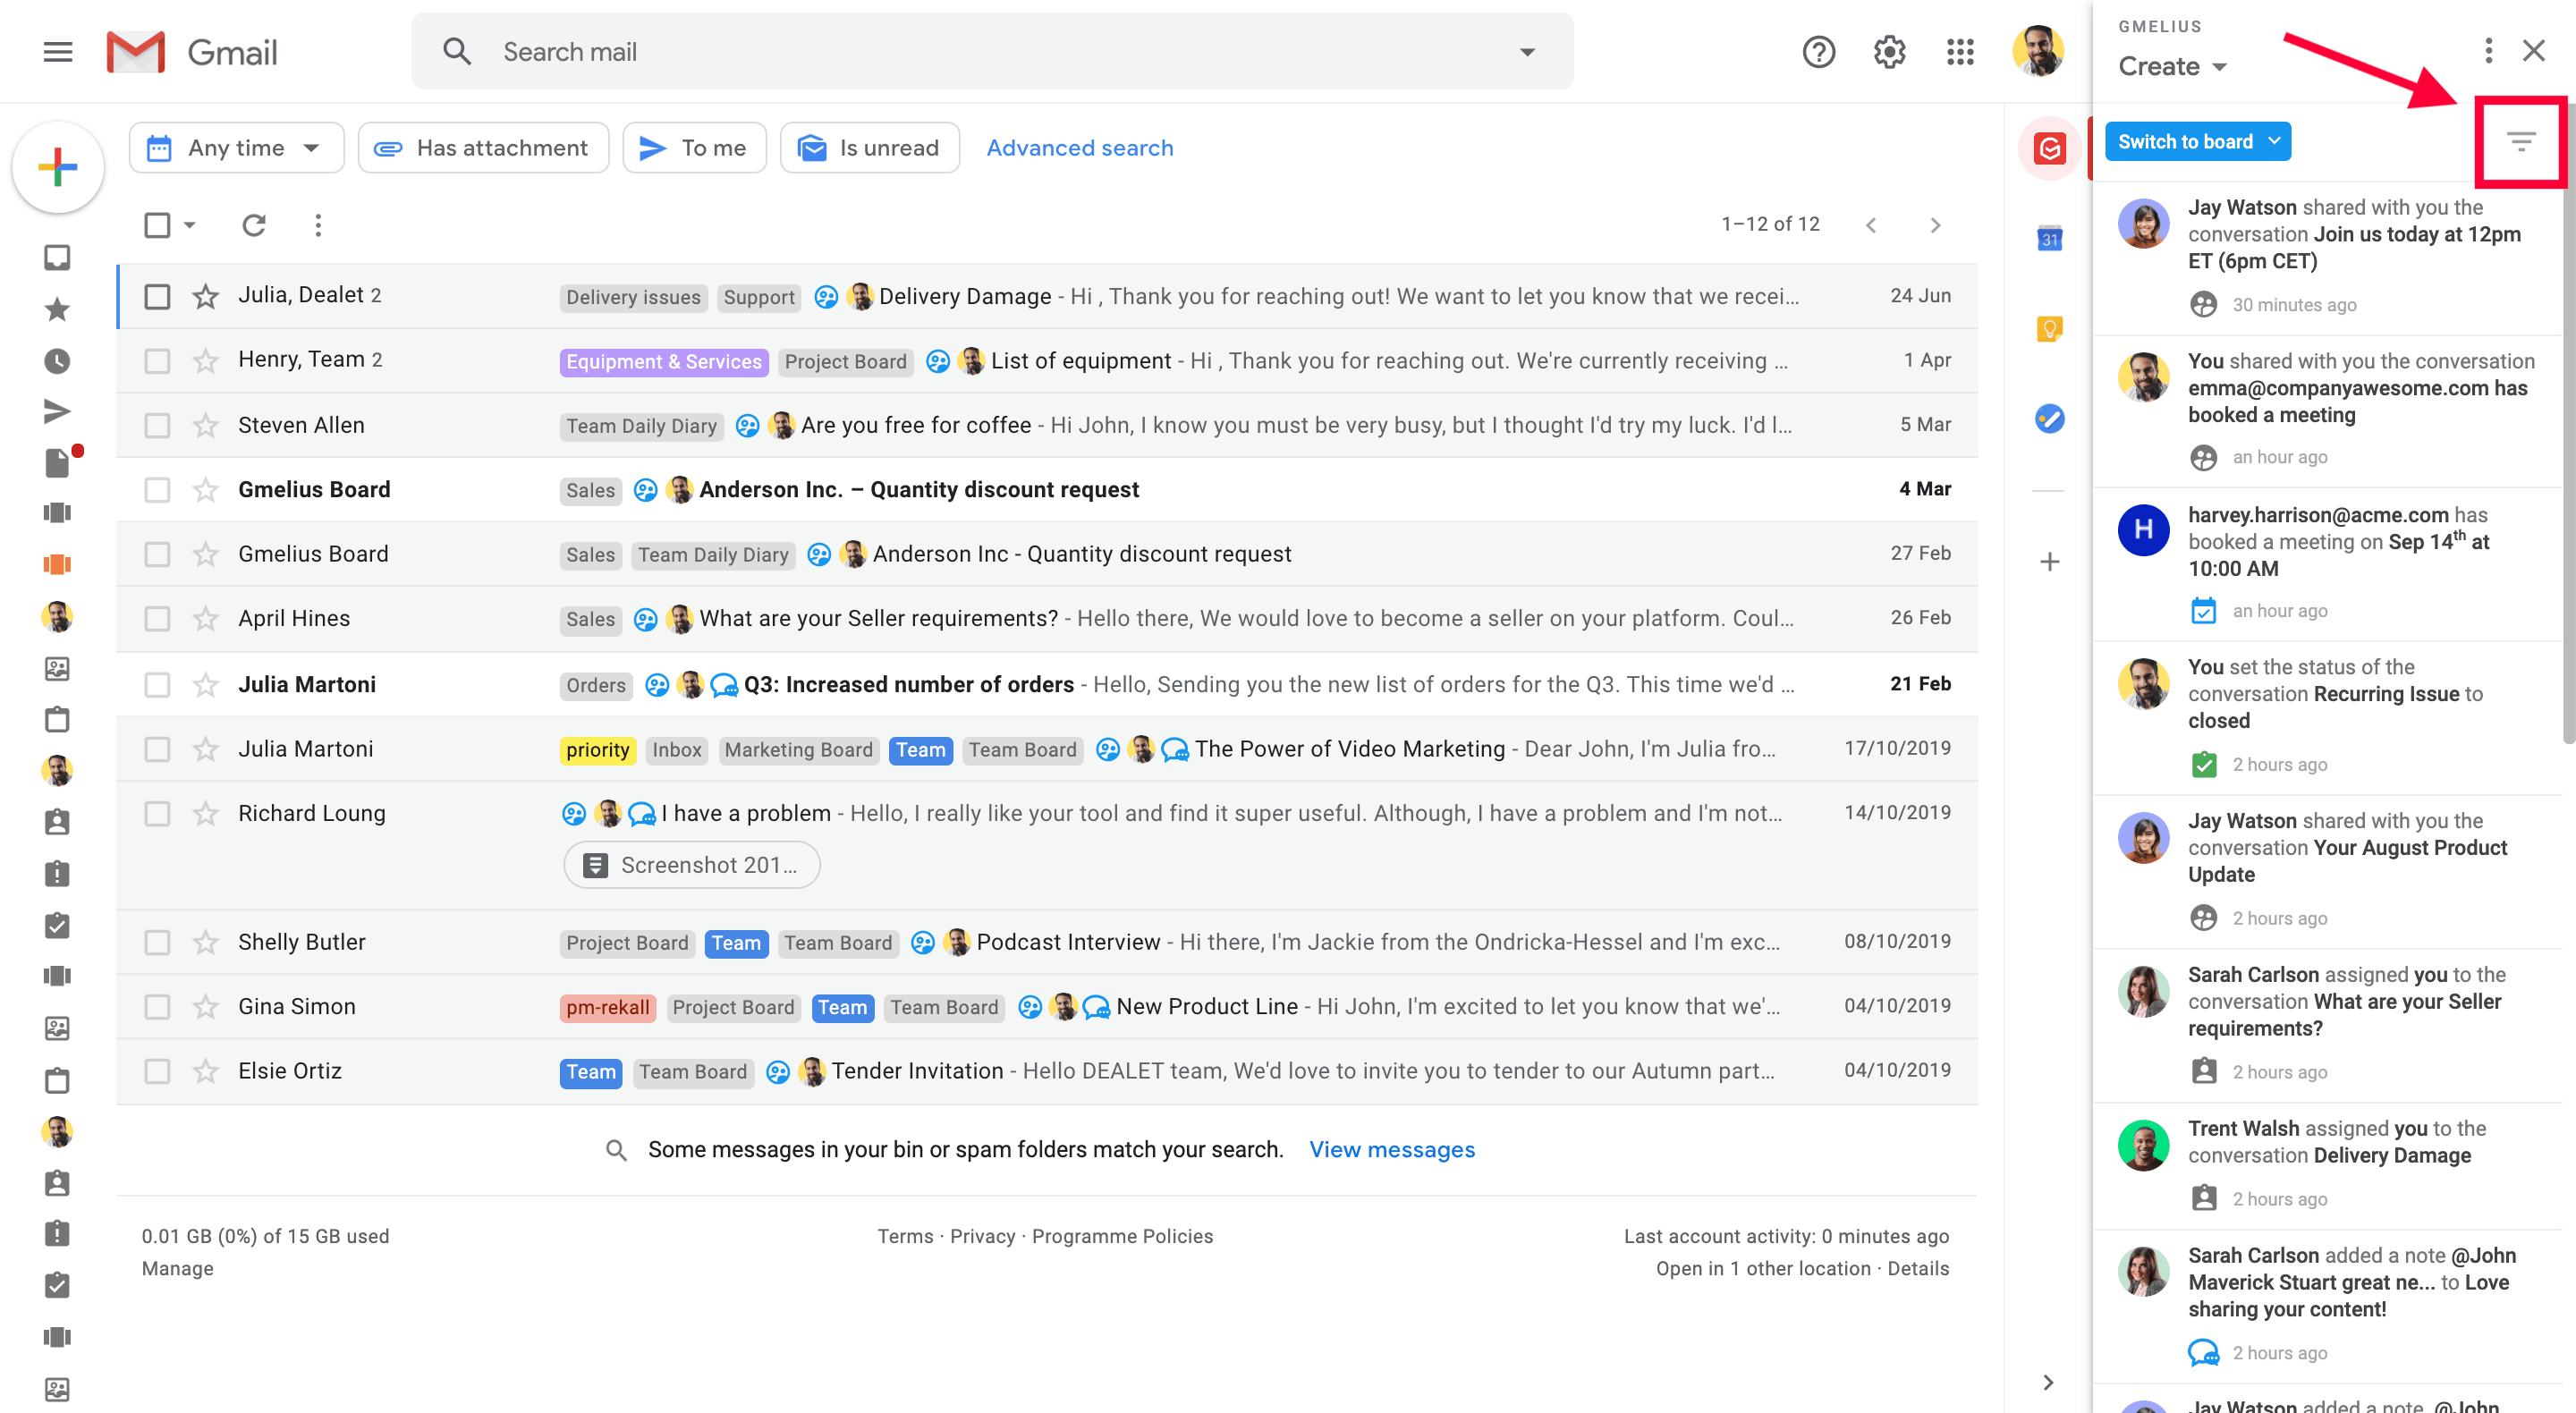Click the Search mail input field
Image resolution: width=2576 pixels, height=1413 pixels.
click(x=992, y=51)
